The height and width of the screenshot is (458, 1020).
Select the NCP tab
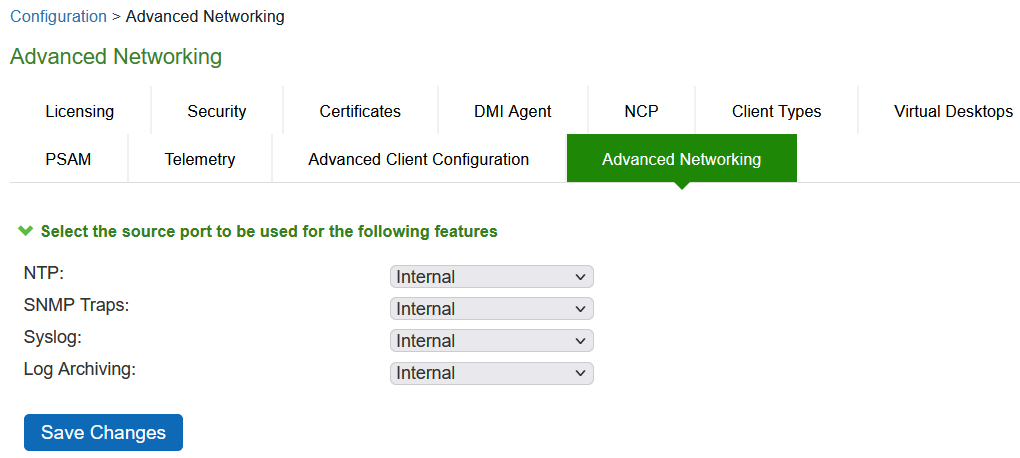(641, 111)
